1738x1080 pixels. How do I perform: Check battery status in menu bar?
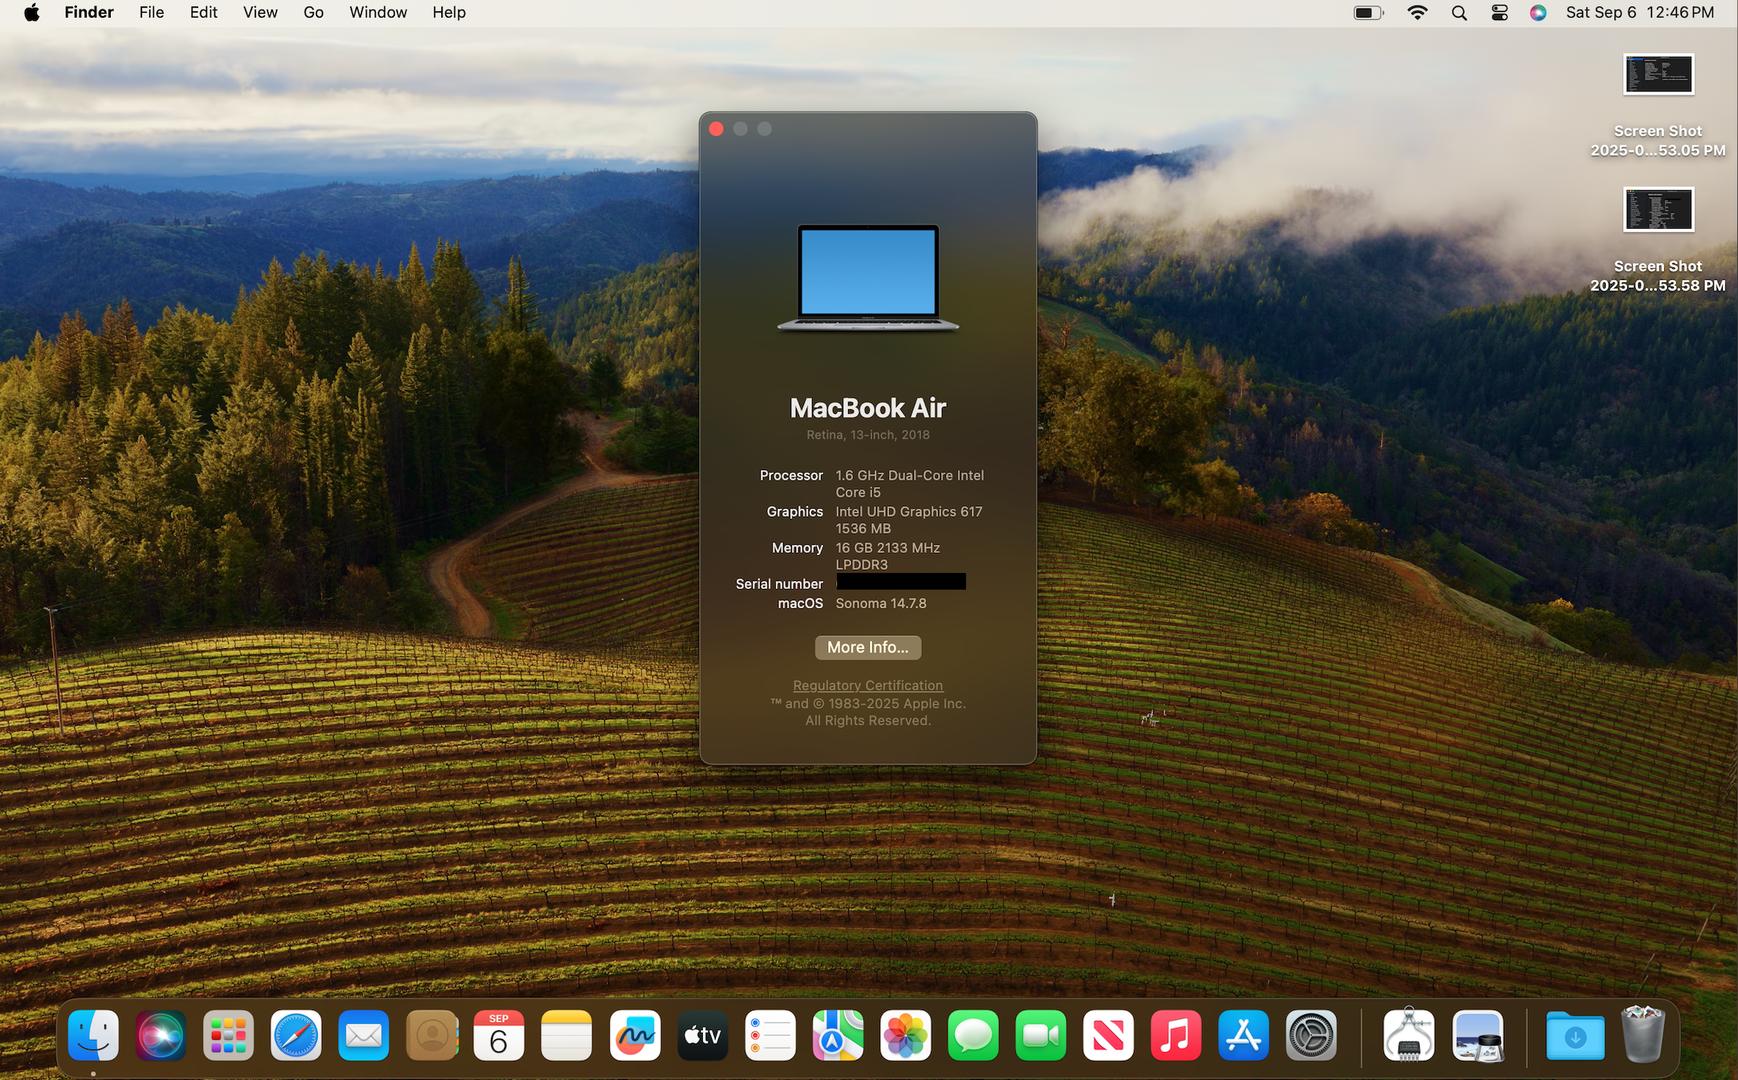[x=1368, y=12]
